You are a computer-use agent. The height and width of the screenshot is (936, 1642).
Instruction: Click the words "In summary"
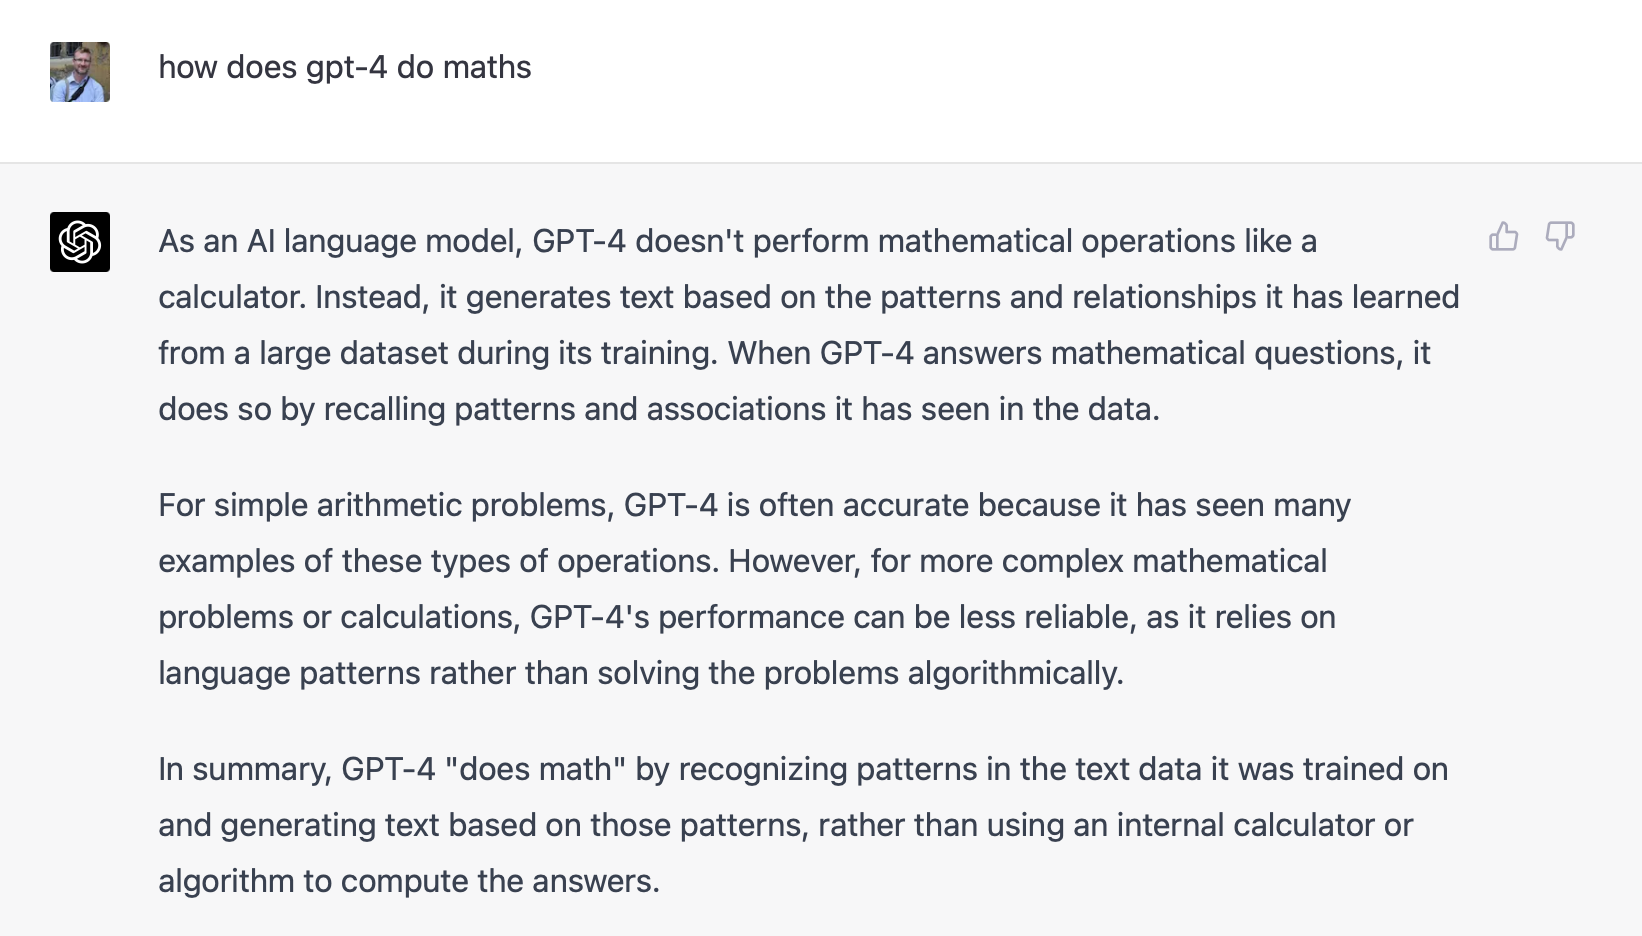tap(244, 769)
